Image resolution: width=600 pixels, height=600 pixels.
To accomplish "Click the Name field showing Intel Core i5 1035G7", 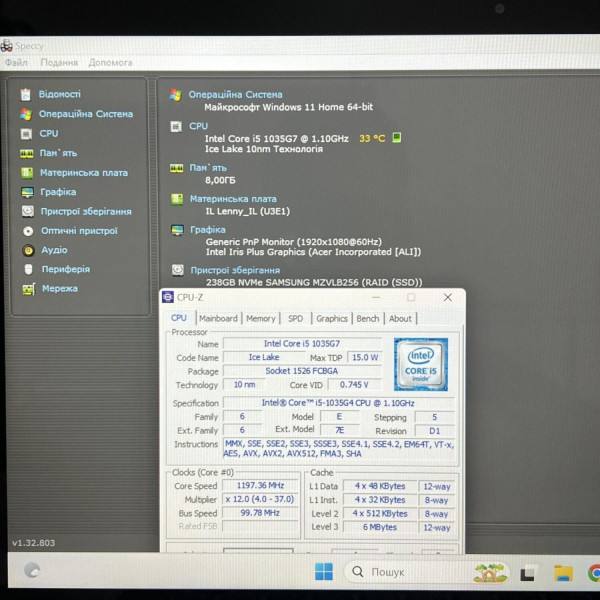I will point(302,344).
